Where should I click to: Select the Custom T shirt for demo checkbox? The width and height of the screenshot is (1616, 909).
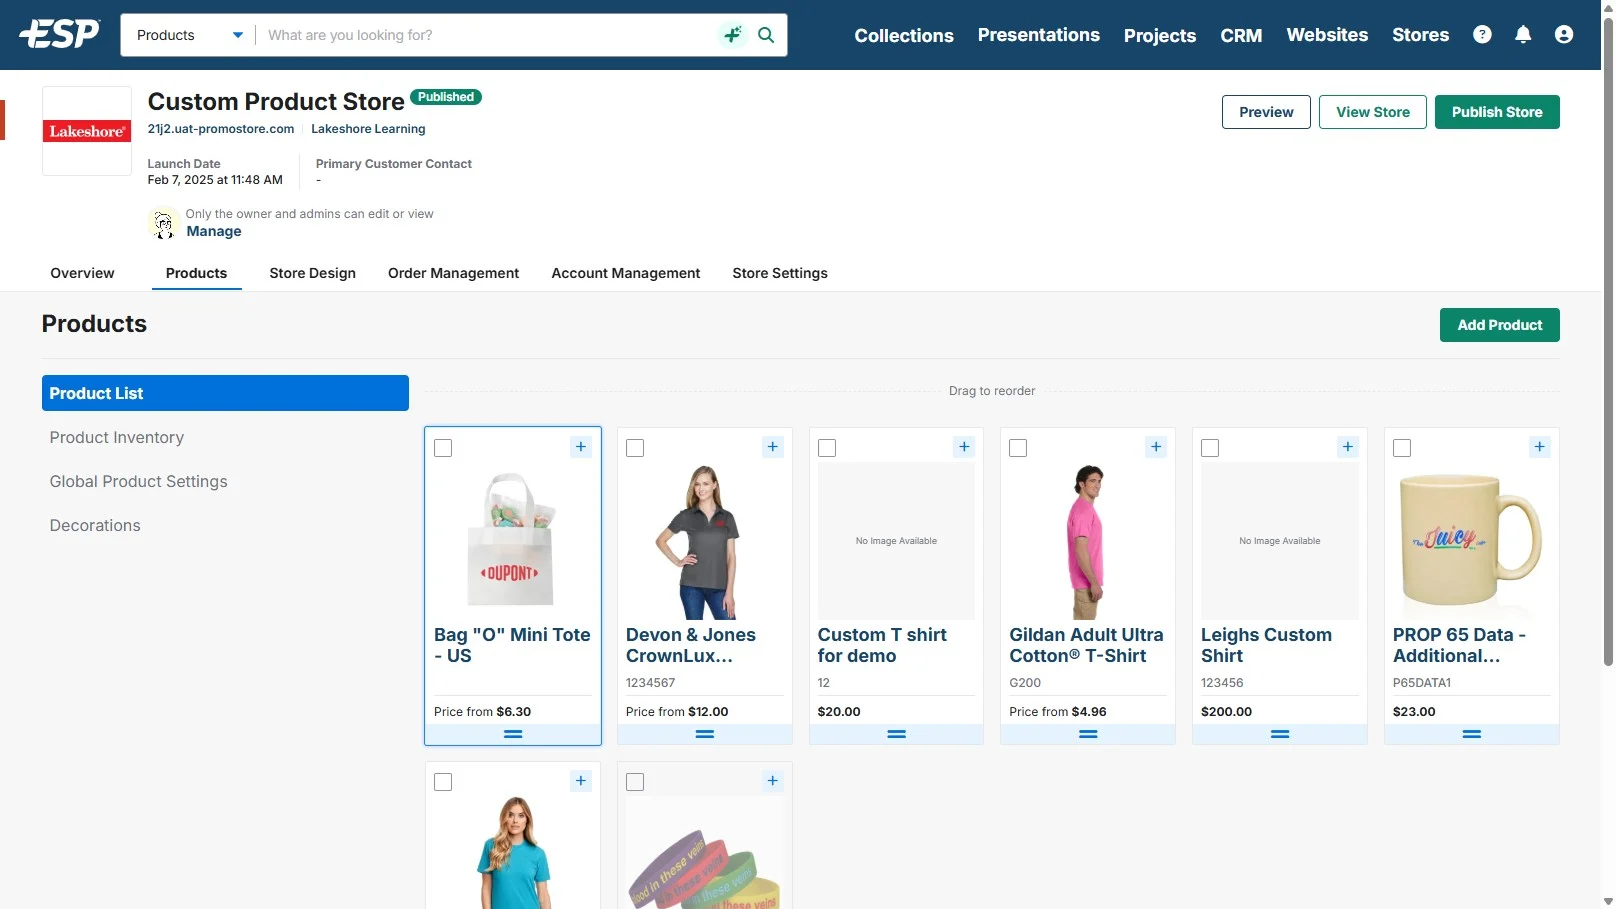tap(827, 448)
